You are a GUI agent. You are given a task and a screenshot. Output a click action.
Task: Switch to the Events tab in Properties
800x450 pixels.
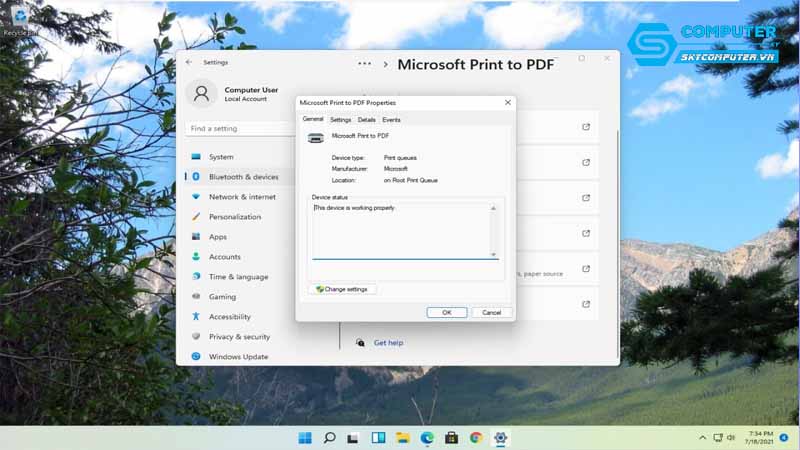(391, 120)
